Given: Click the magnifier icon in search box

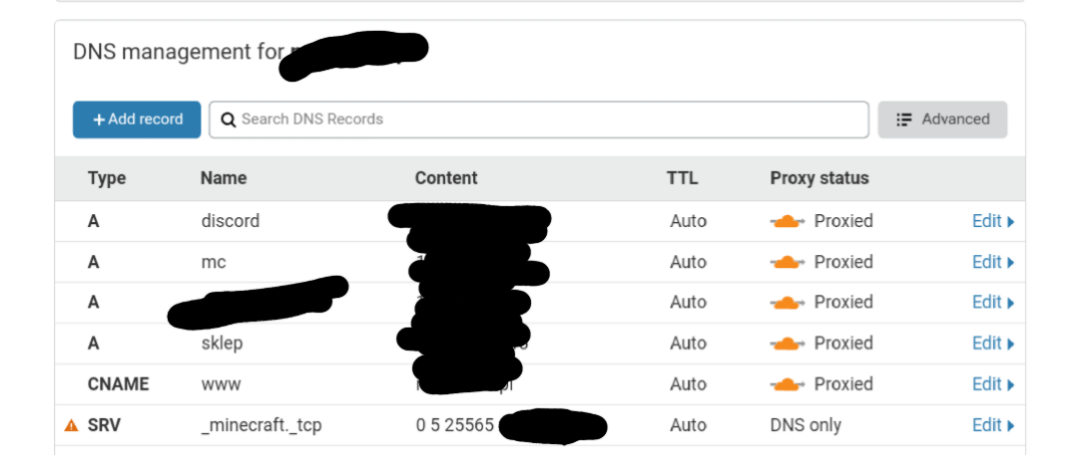Looking at the screenshot, I should (228, 119).
